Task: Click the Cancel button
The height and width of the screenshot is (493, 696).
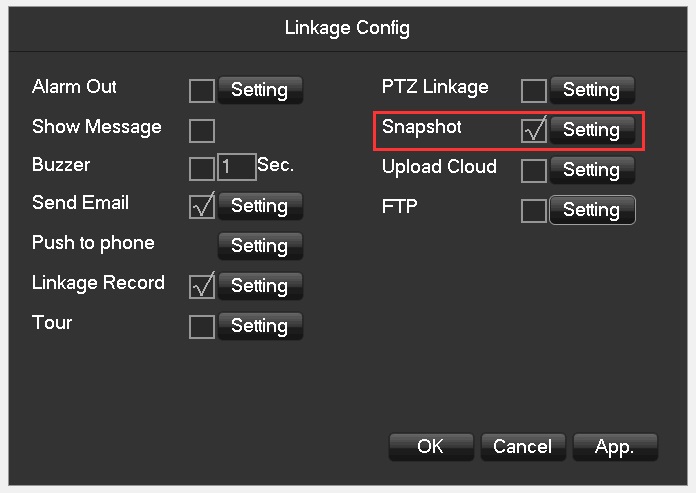Action: click(x=522, y=447)
